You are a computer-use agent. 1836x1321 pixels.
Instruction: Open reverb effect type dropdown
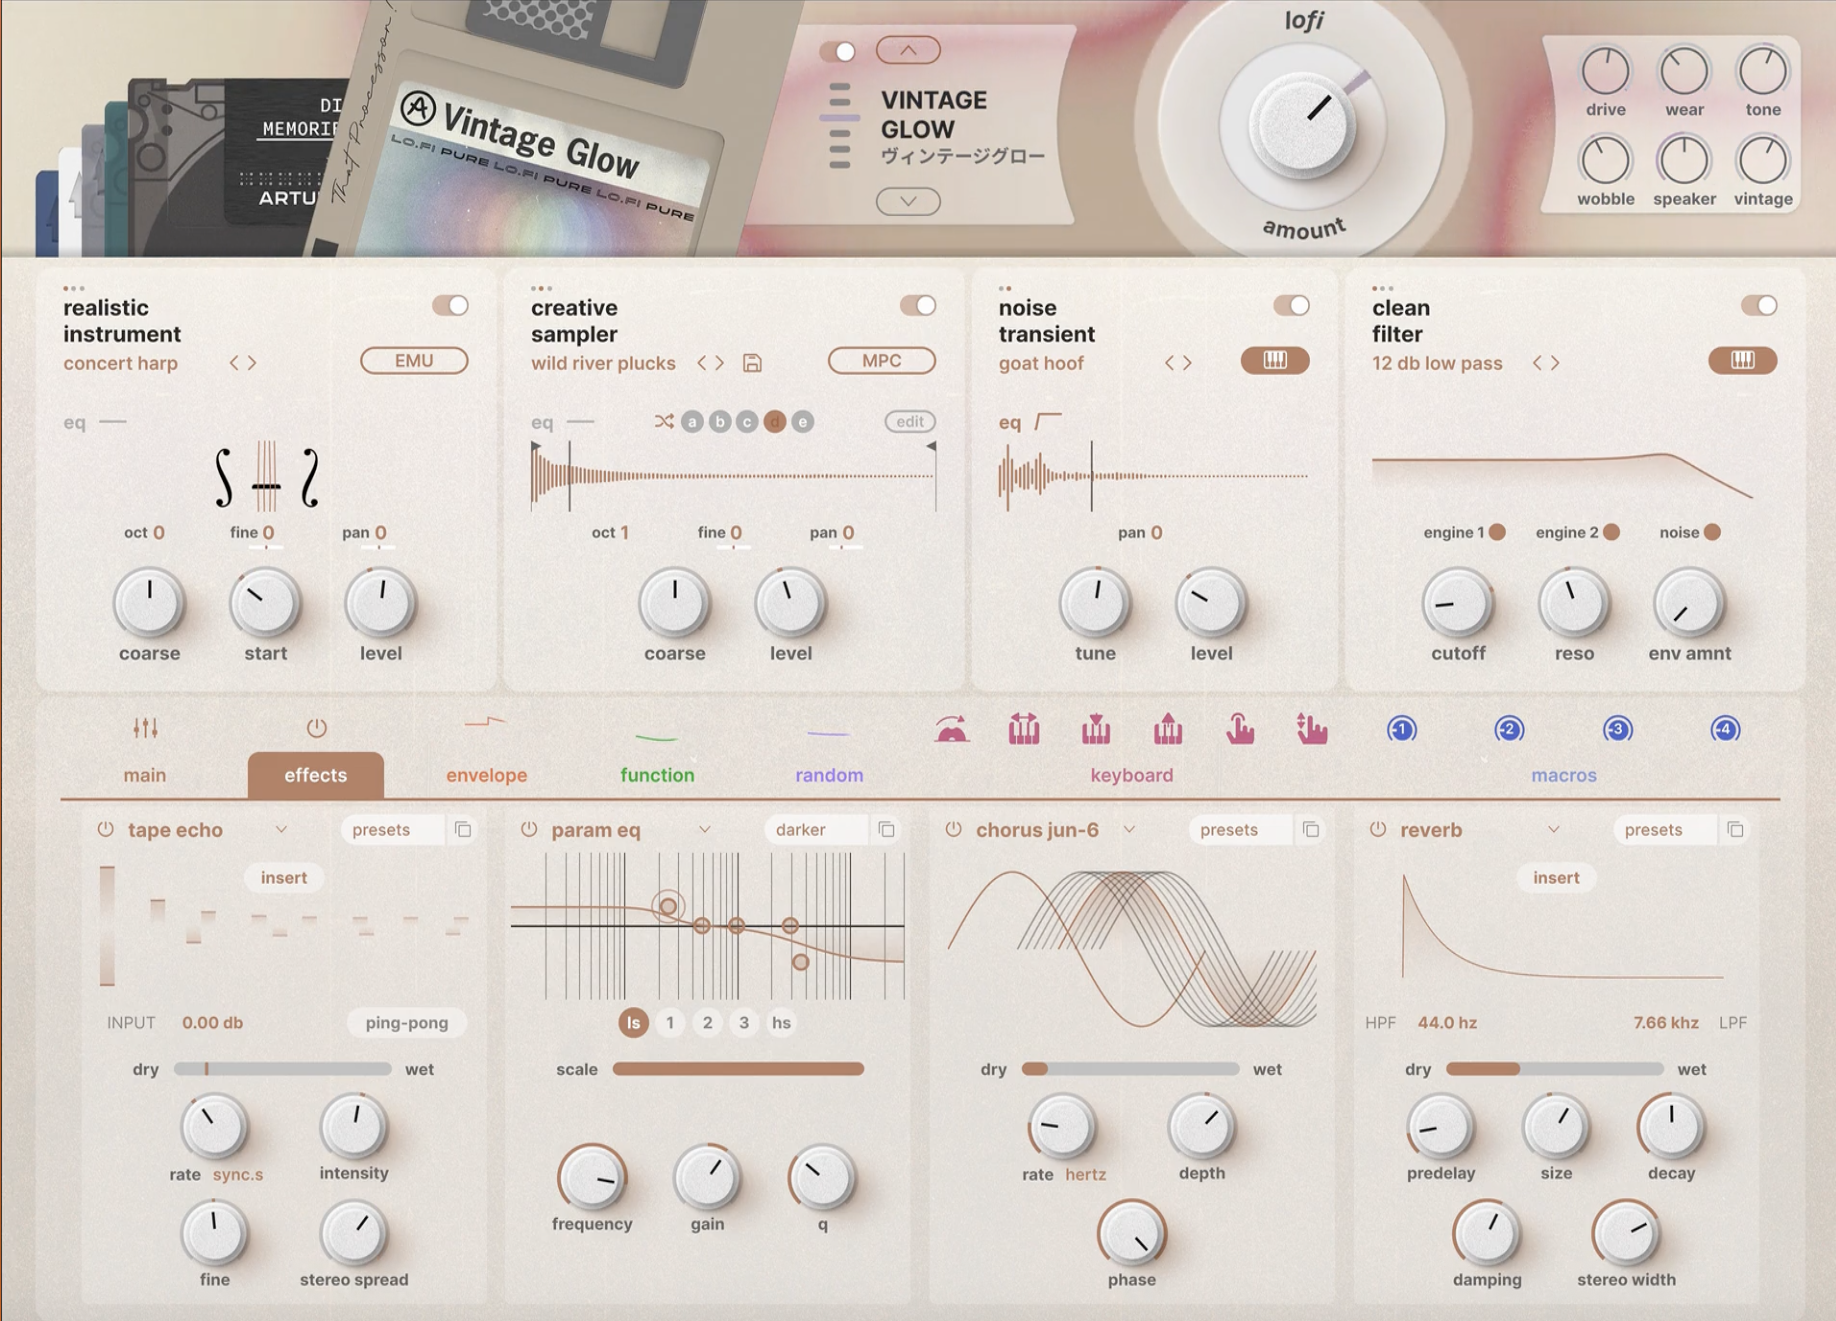coord(1554,830)
